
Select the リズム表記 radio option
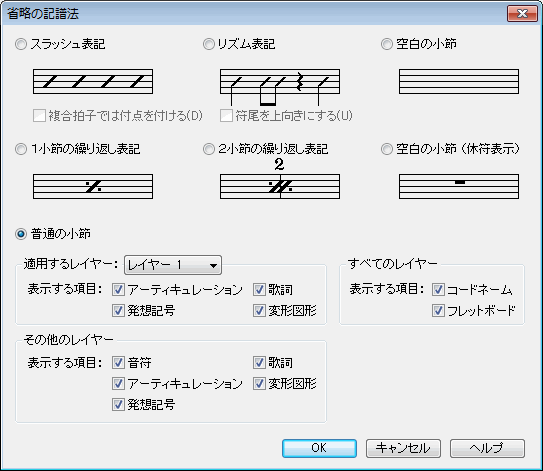coord(208,44)
